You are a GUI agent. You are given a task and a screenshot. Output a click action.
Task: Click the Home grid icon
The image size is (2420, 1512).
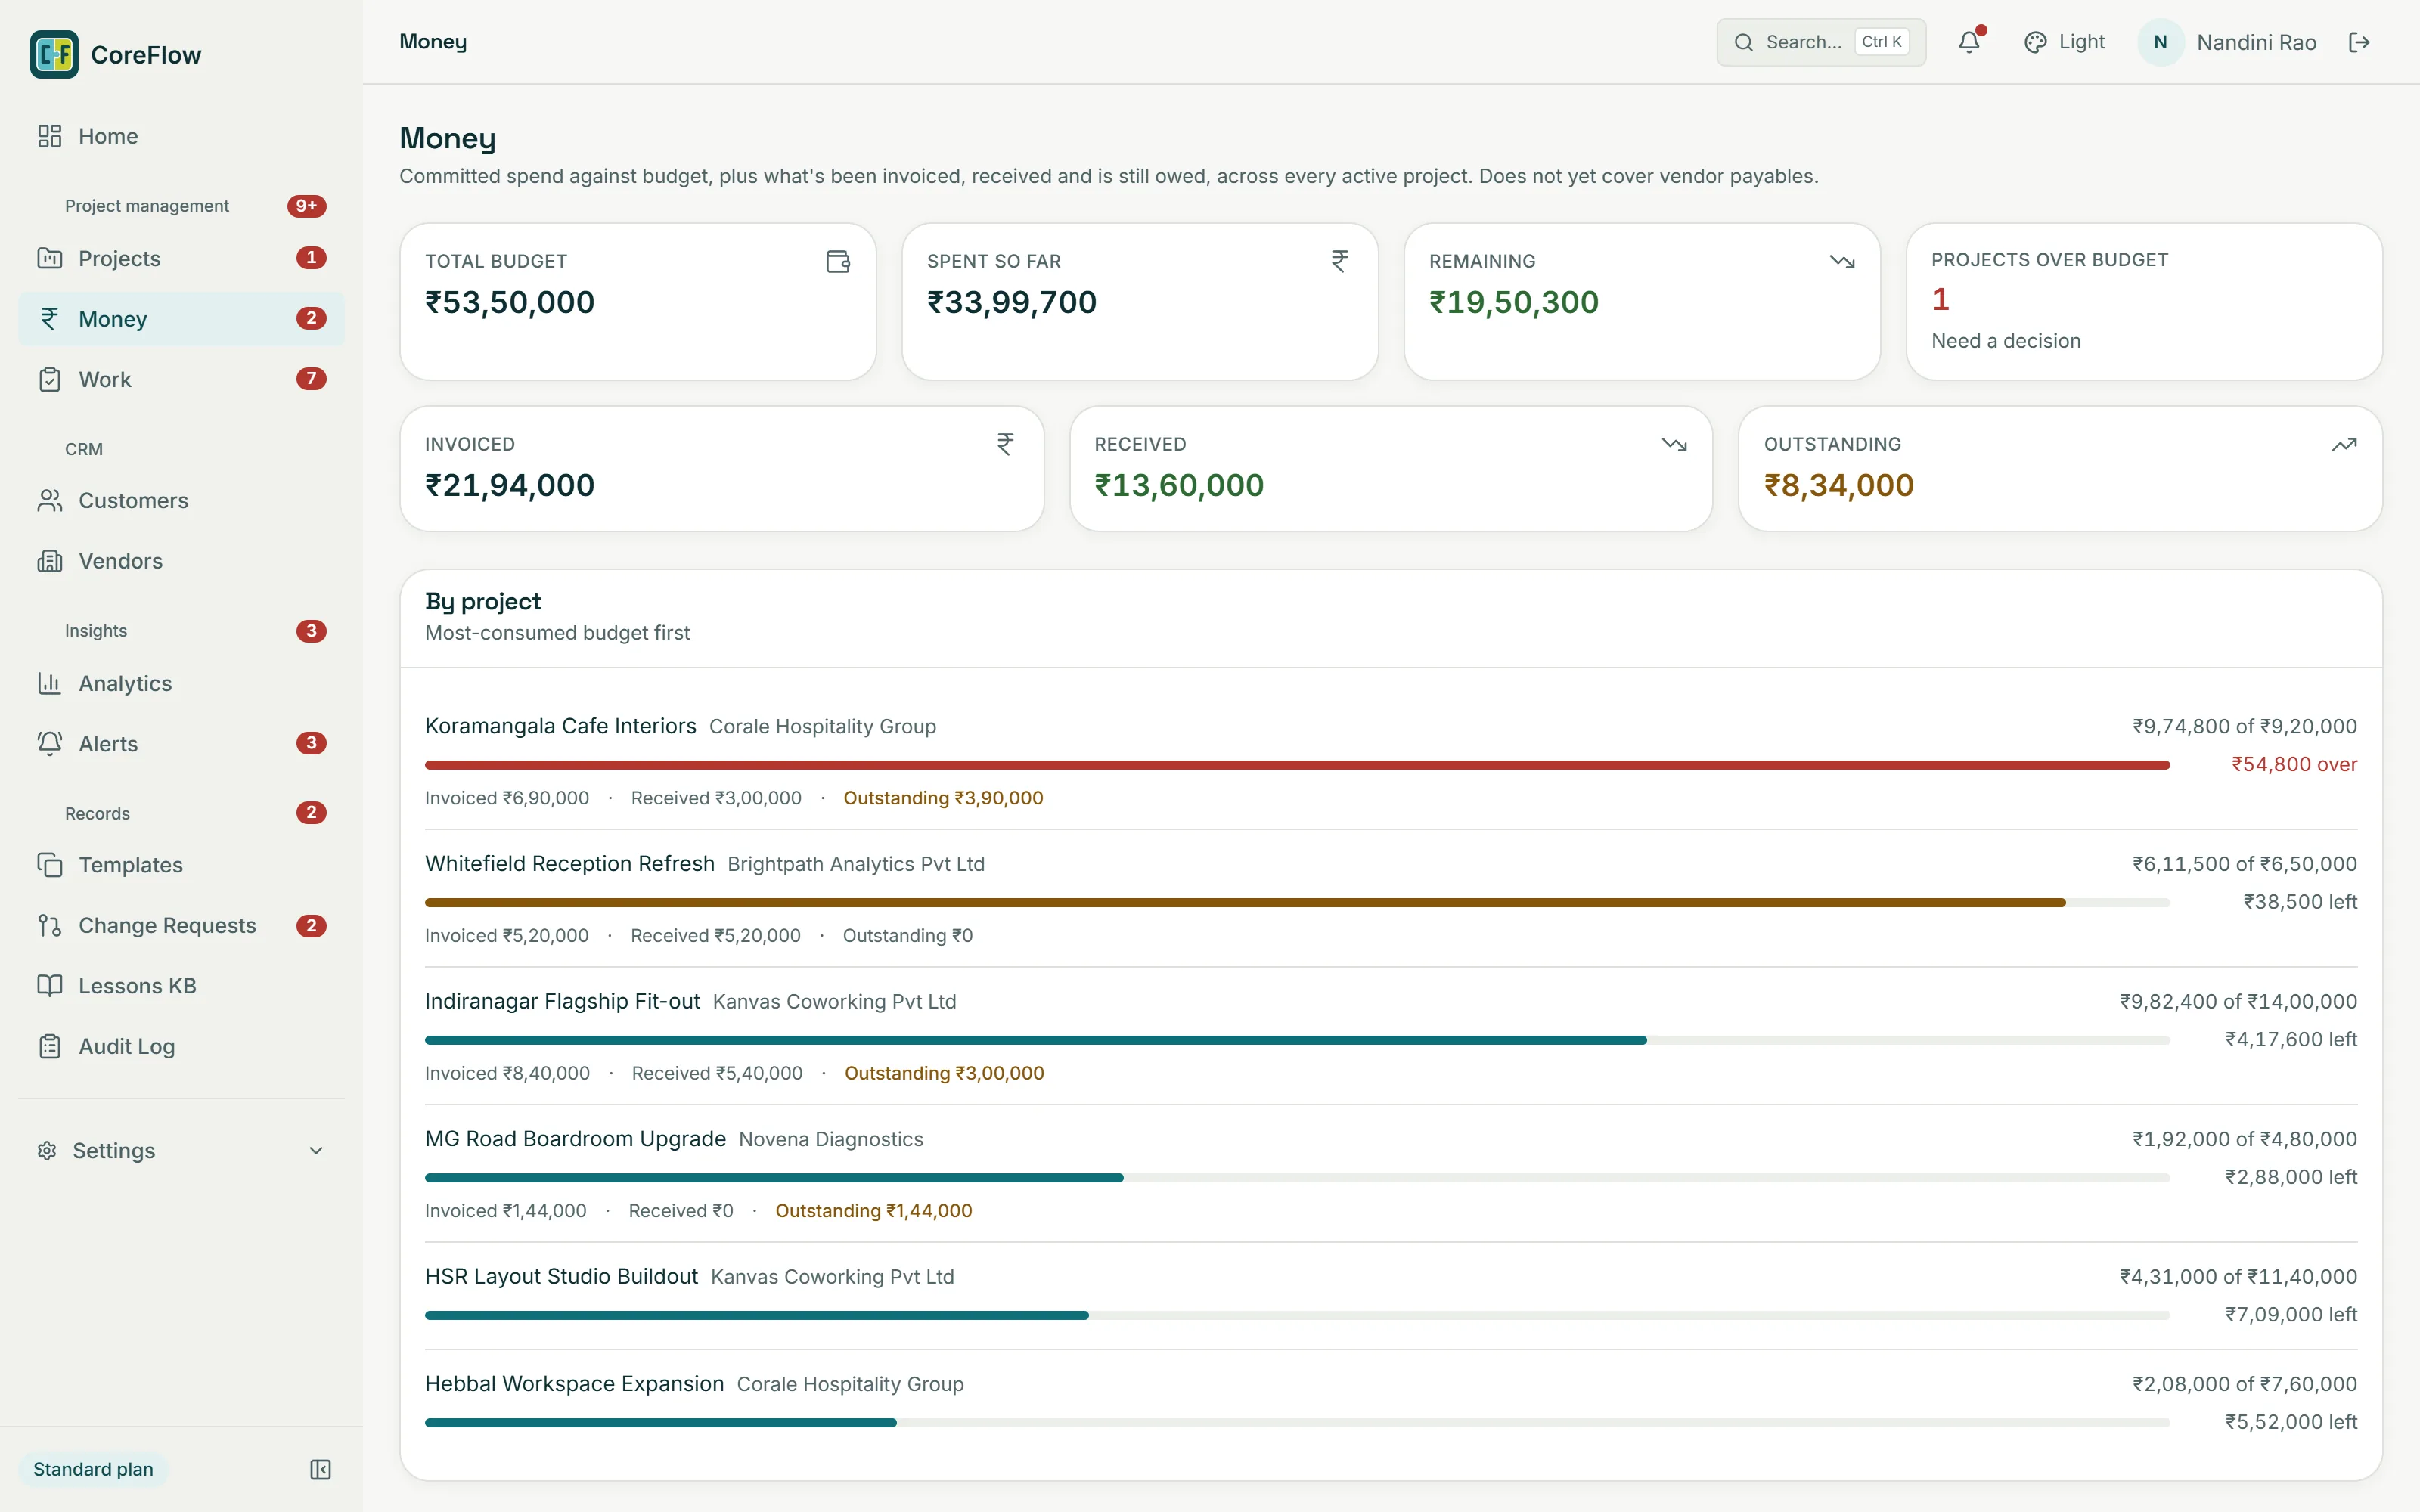(x=50, y=136)
